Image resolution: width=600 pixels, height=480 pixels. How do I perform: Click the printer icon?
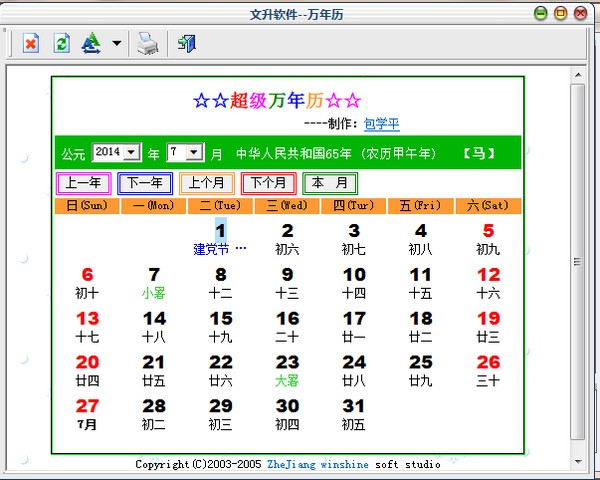pyautogui.click(x=148, y=43)
